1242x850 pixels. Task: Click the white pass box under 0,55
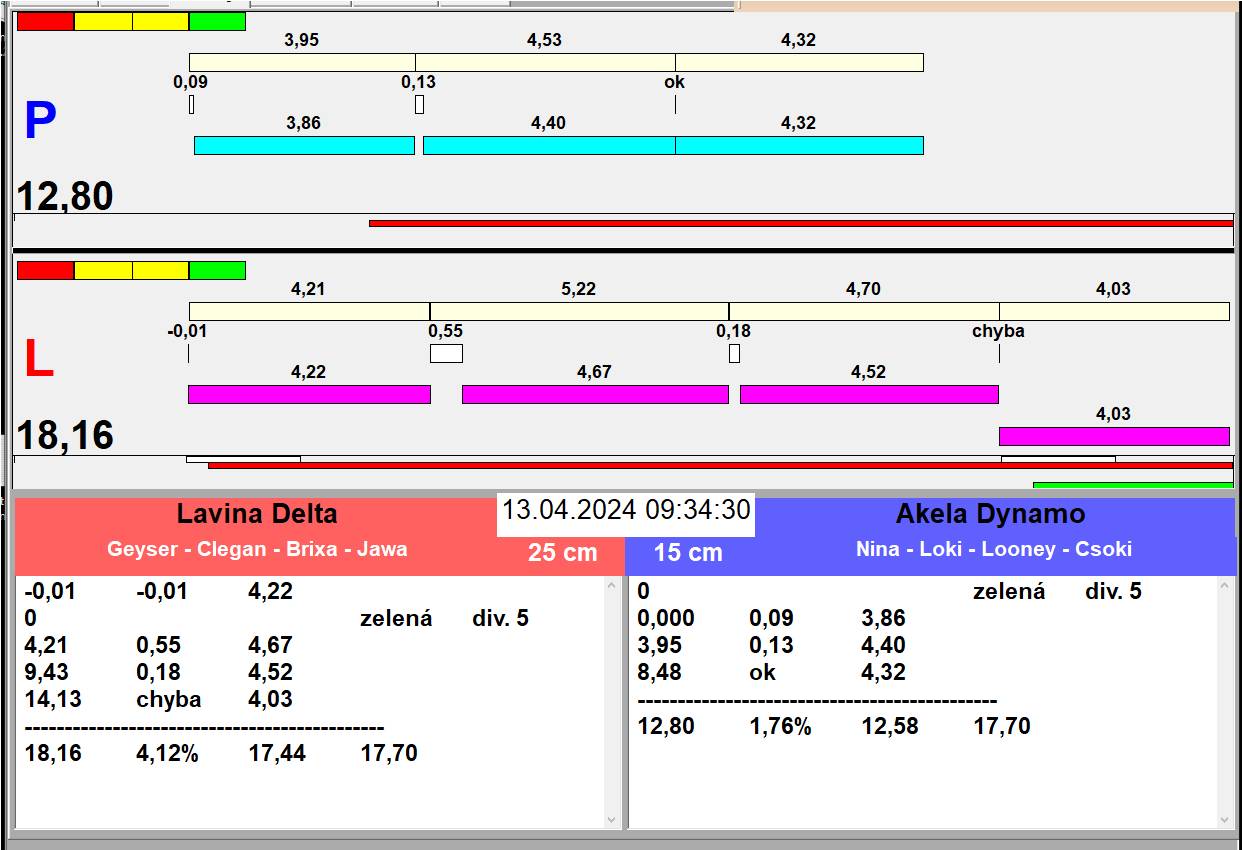(x=446, y=353)
